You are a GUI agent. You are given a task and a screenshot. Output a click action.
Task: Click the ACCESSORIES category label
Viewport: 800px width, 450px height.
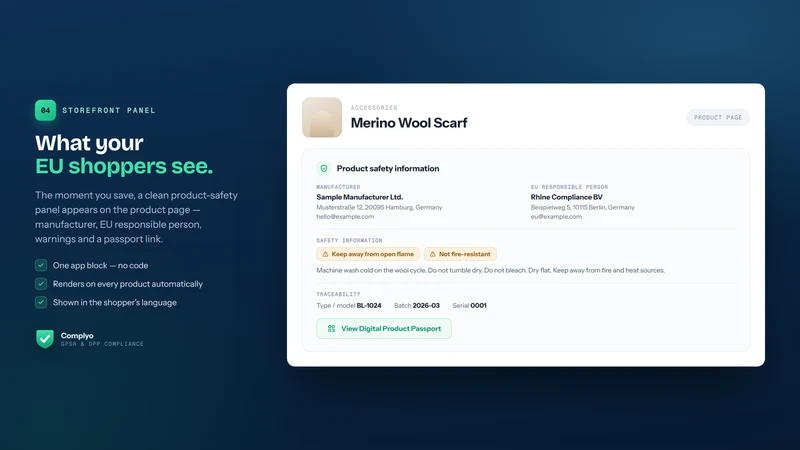(374, 108)
